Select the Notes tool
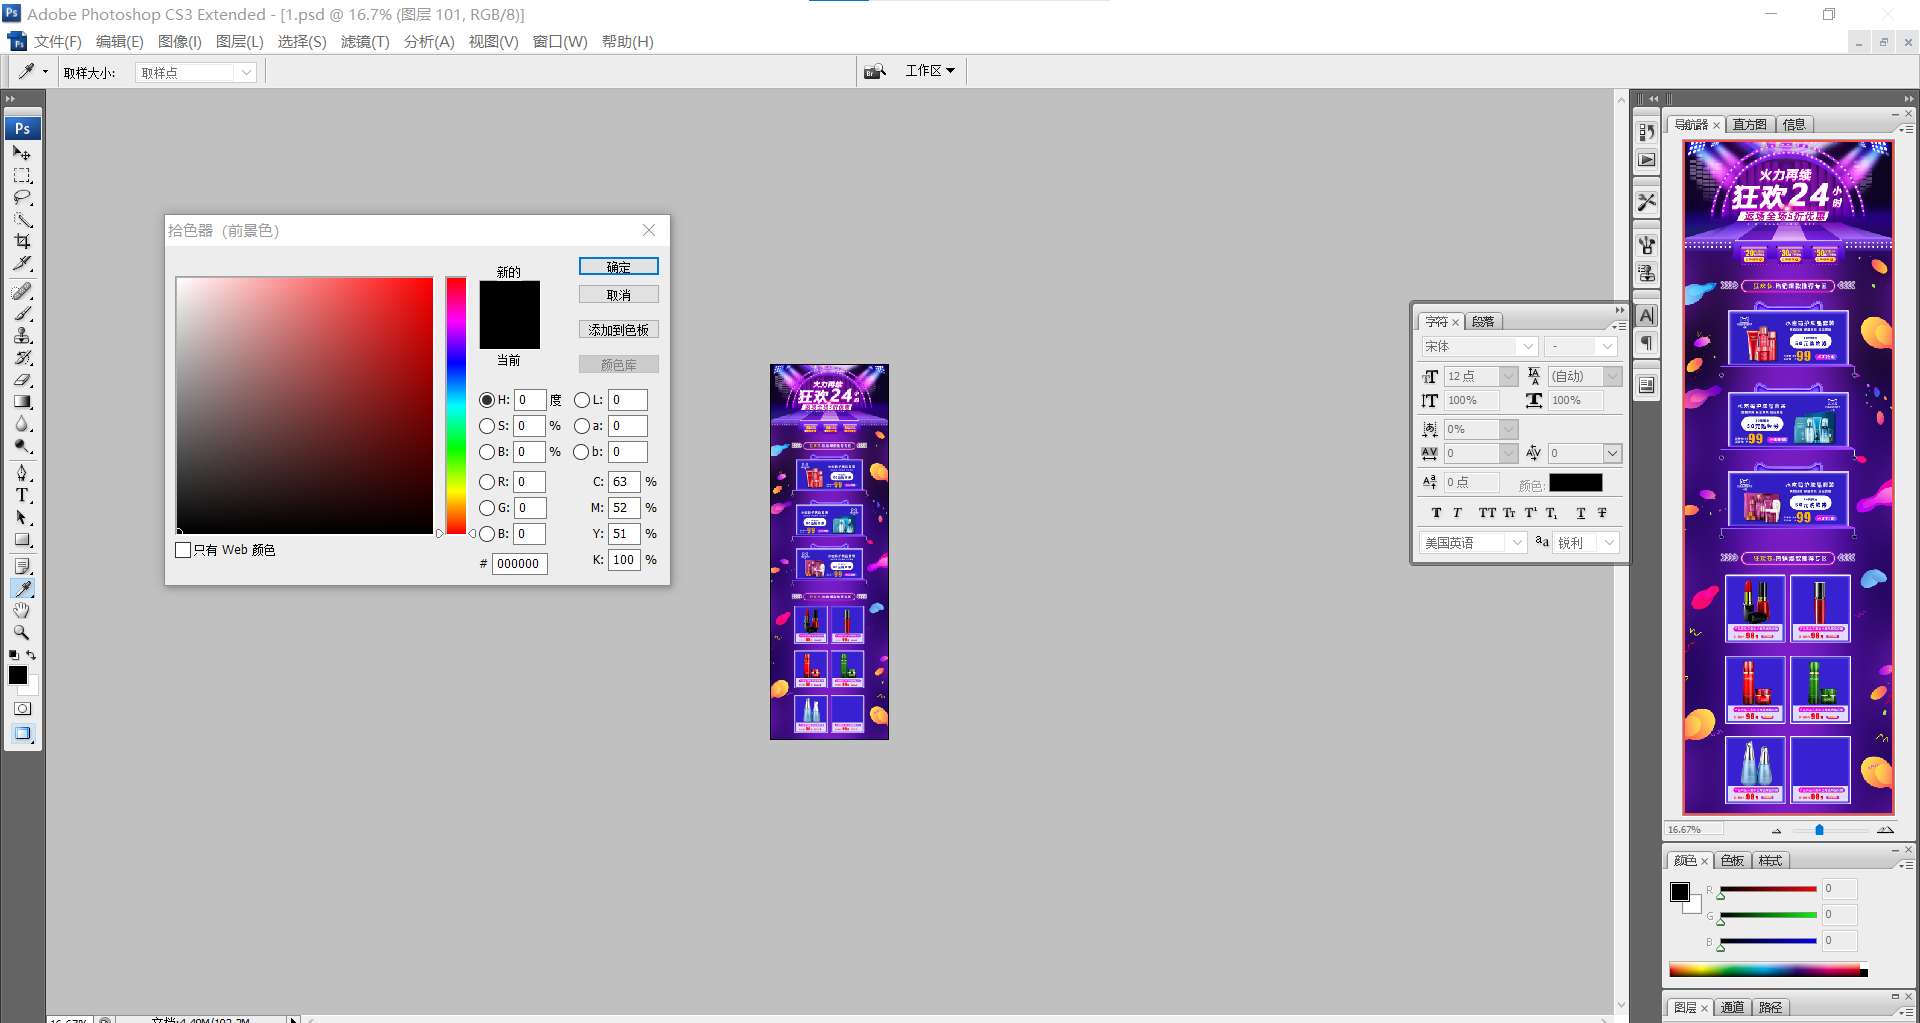 (22, 566)
